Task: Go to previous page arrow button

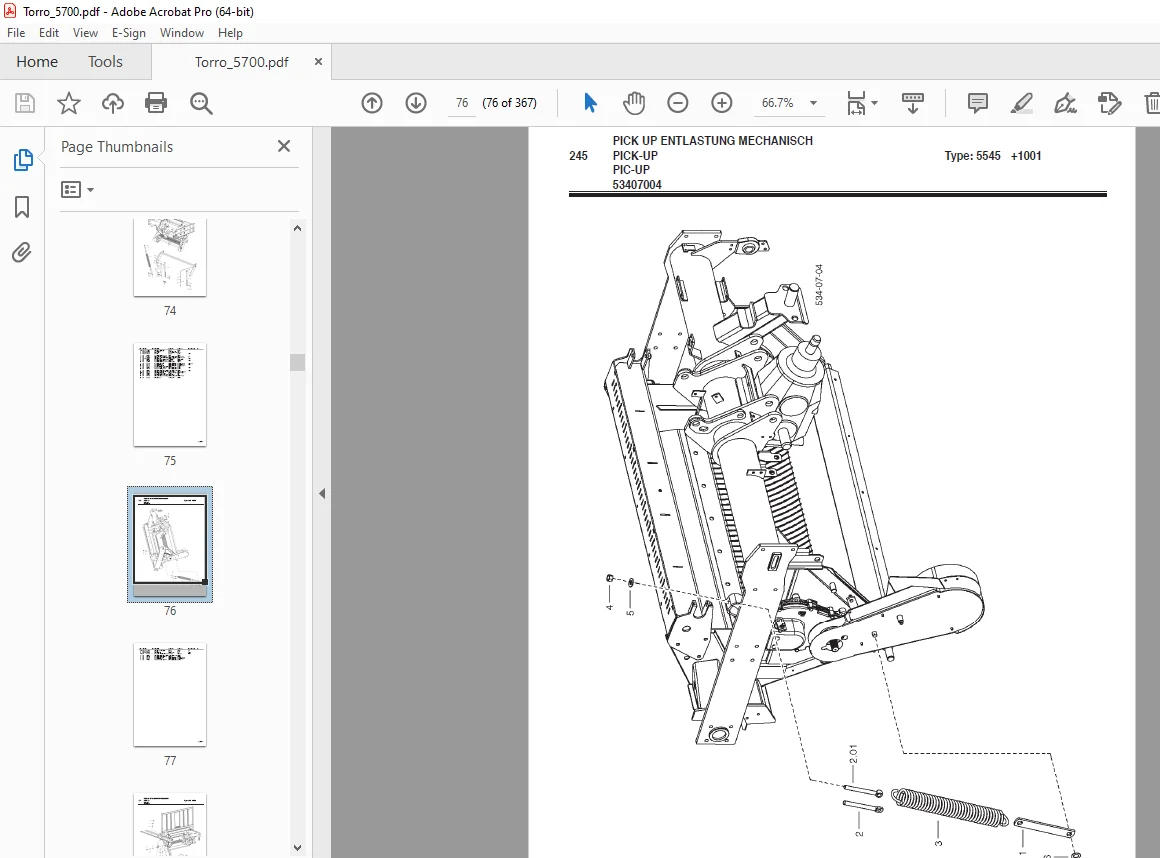Action: (372, 103)
